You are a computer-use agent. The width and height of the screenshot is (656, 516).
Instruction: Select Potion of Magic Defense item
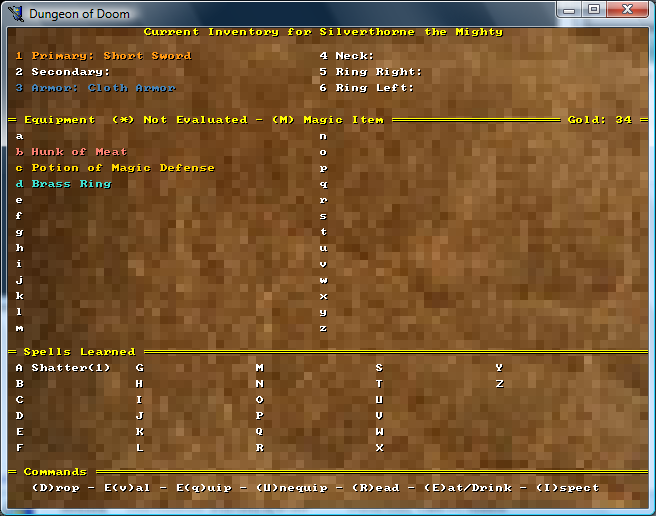pyautogui.click(x=122, y=168)
